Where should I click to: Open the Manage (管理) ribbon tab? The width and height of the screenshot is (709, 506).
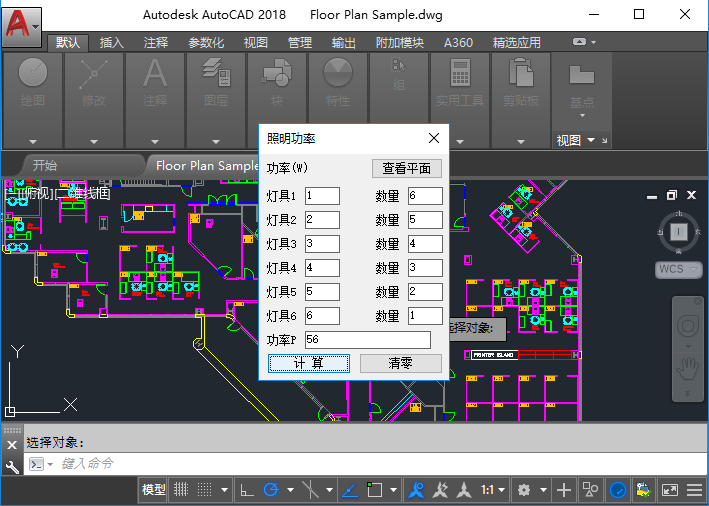[300, 43]
